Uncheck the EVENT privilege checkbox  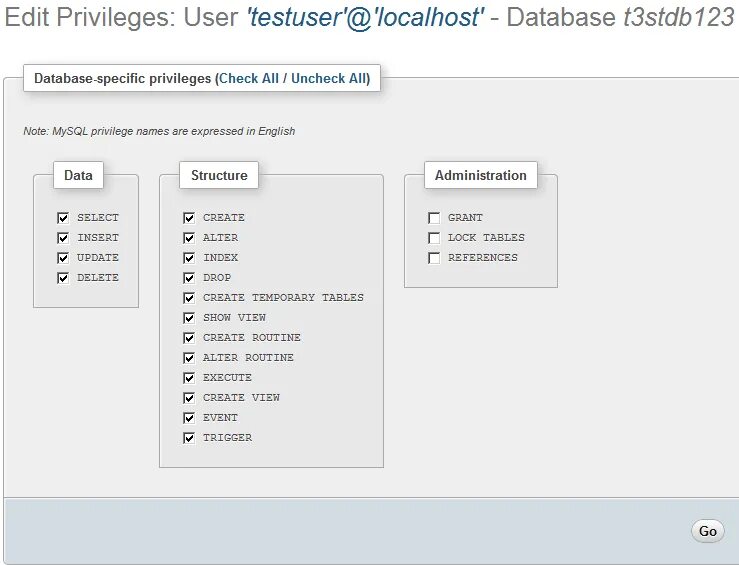(x=189, y=418)
